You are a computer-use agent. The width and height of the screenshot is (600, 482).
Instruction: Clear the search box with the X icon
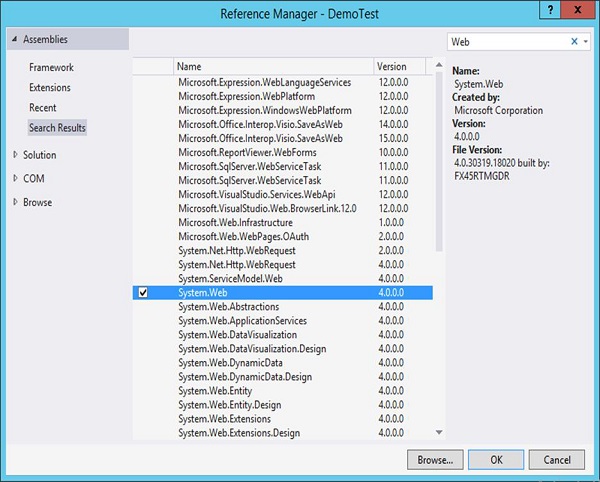[574, 42]
